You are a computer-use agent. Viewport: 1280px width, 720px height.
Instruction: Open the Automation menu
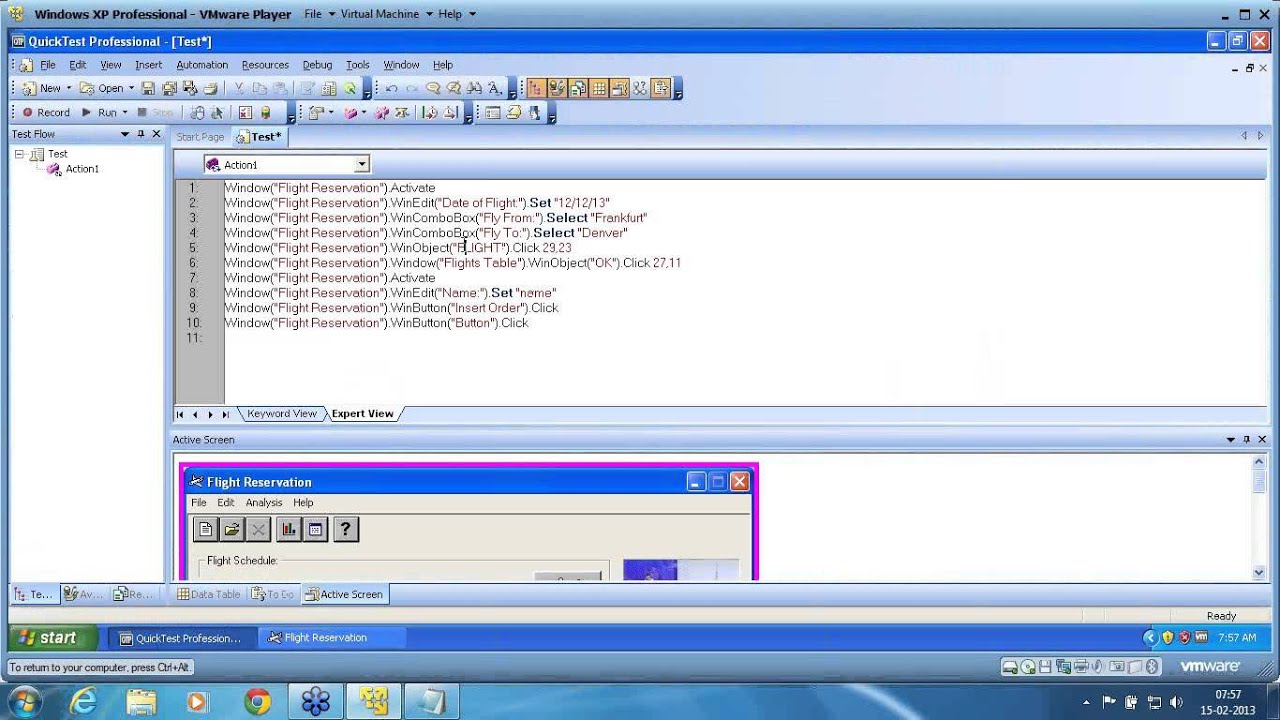click(x=202, y=65)
